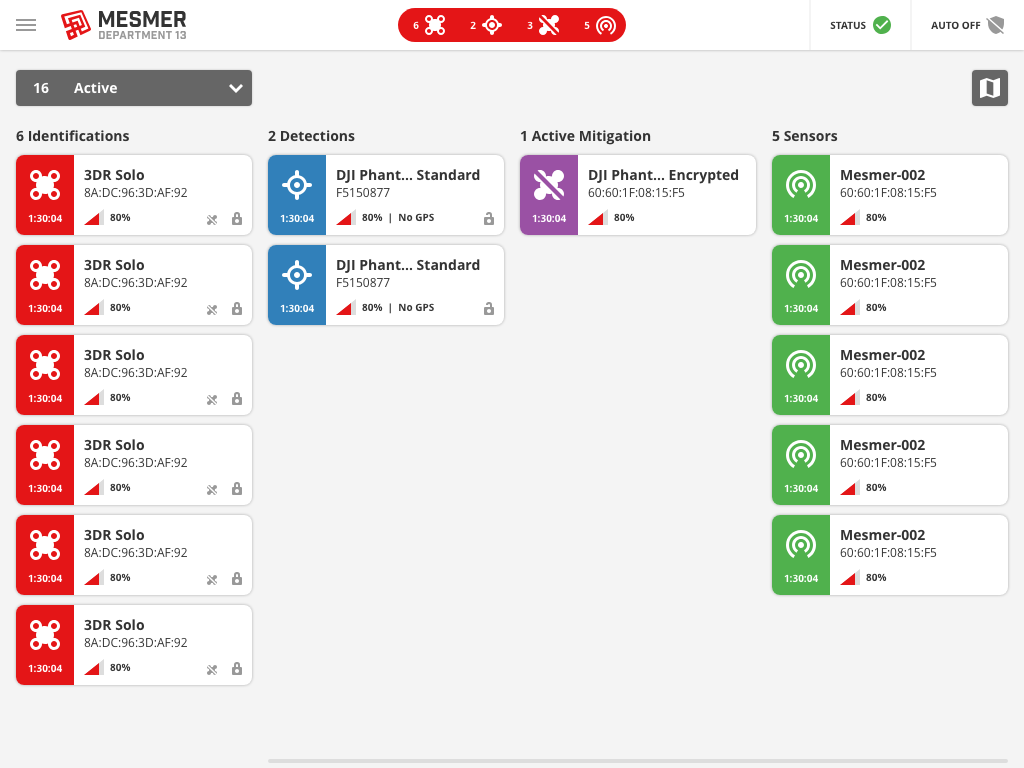The image size is (1024, 768).
Task: Click the drone identifications count in red bar
Action: (x=429, y=25)
